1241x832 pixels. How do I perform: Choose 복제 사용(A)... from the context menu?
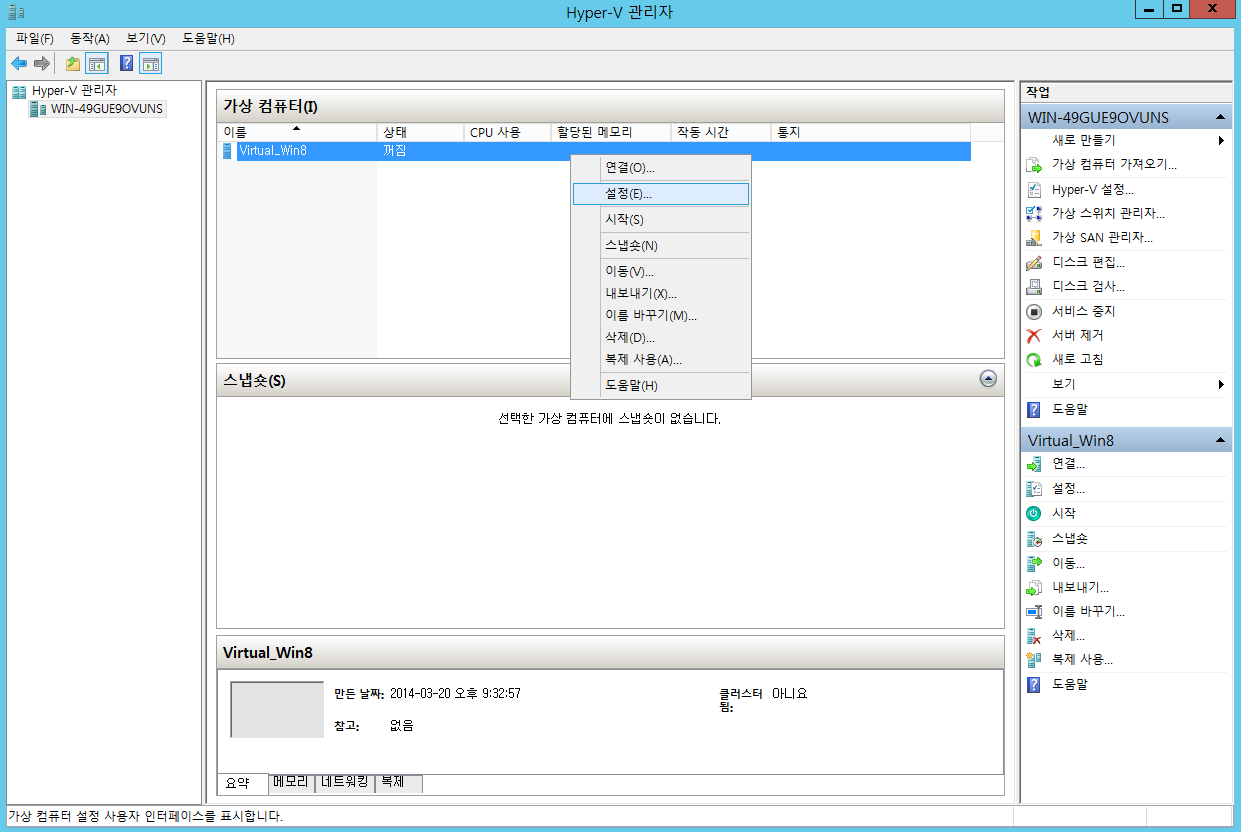(660, 360)
